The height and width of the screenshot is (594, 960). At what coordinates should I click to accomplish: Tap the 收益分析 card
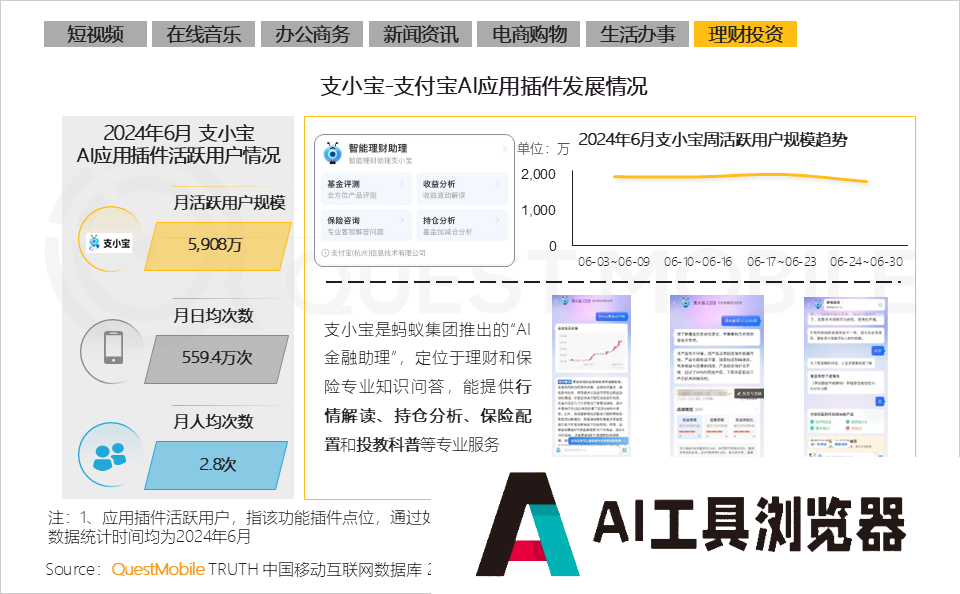click(462, 189)
